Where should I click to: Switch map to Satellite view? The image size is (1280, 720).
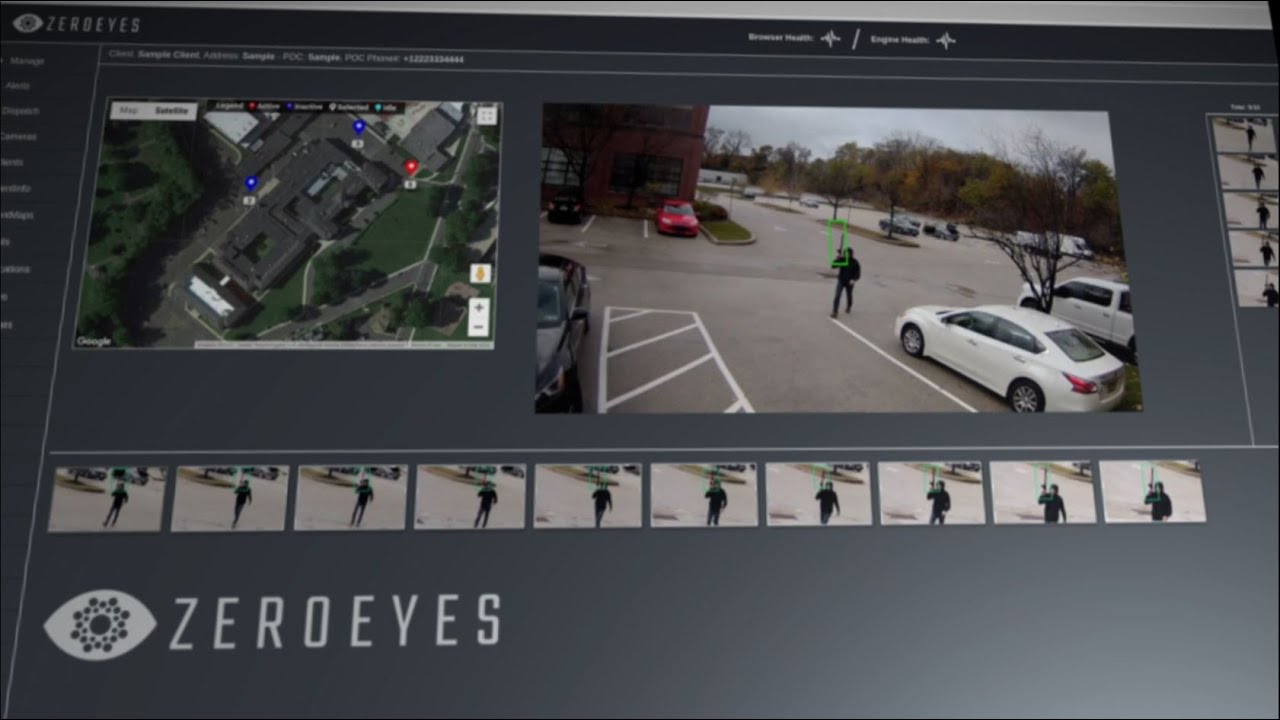(x=170, y=111)
